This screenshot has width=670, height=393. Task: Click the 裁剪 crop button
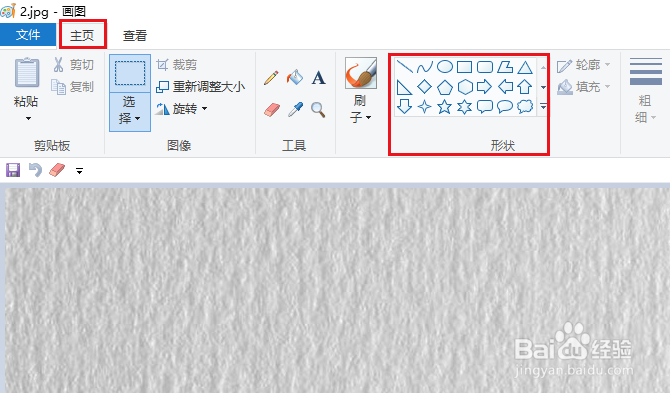[x=176, y=65]
